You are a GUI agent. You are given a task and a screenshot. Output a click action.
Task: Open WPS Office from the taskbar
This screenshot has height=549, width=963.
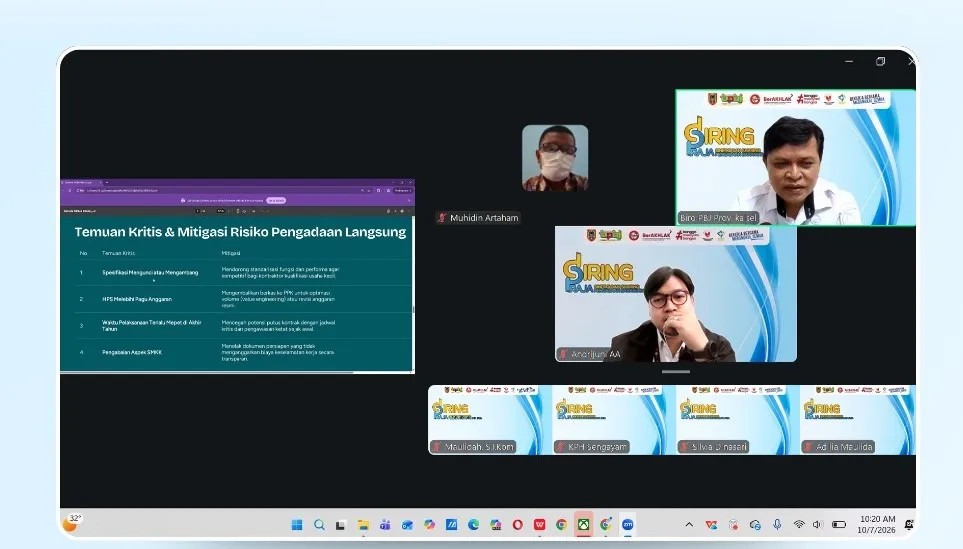[x=540, y=524]
